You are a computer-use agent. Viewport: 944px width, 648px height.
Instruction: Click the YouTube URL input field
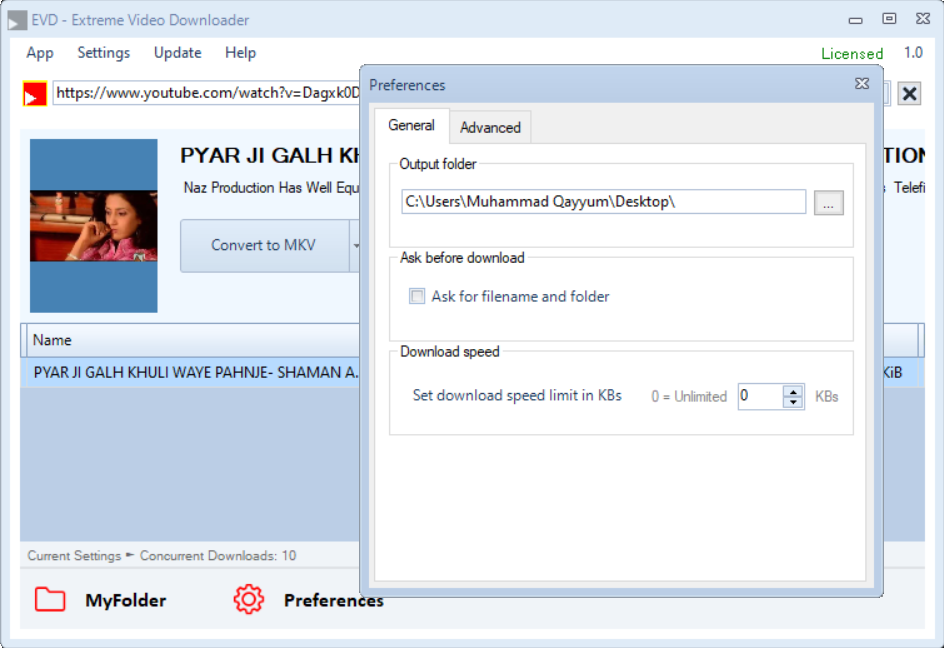[x=206, y=93]
